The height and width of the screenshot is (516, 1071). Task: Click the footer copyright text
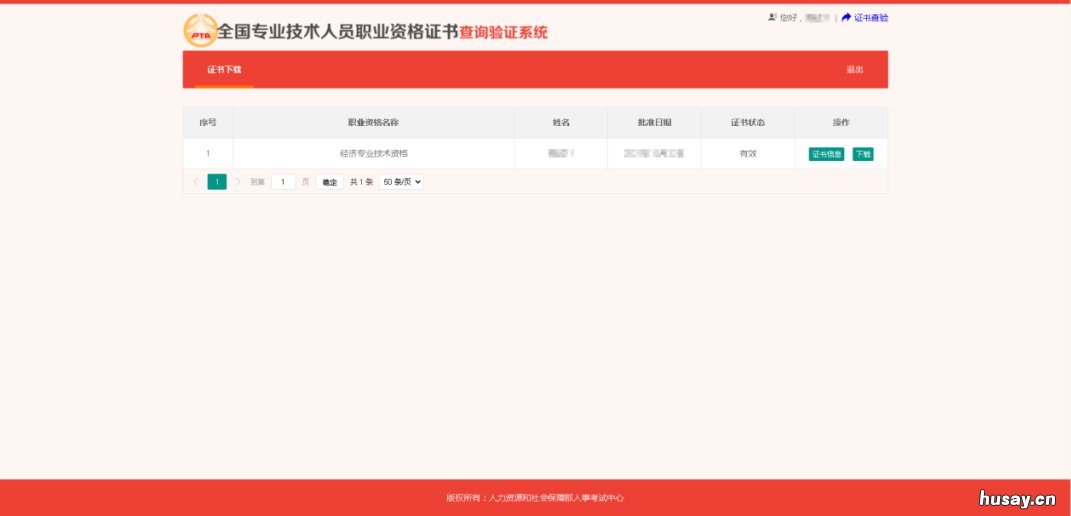(535, 498)
